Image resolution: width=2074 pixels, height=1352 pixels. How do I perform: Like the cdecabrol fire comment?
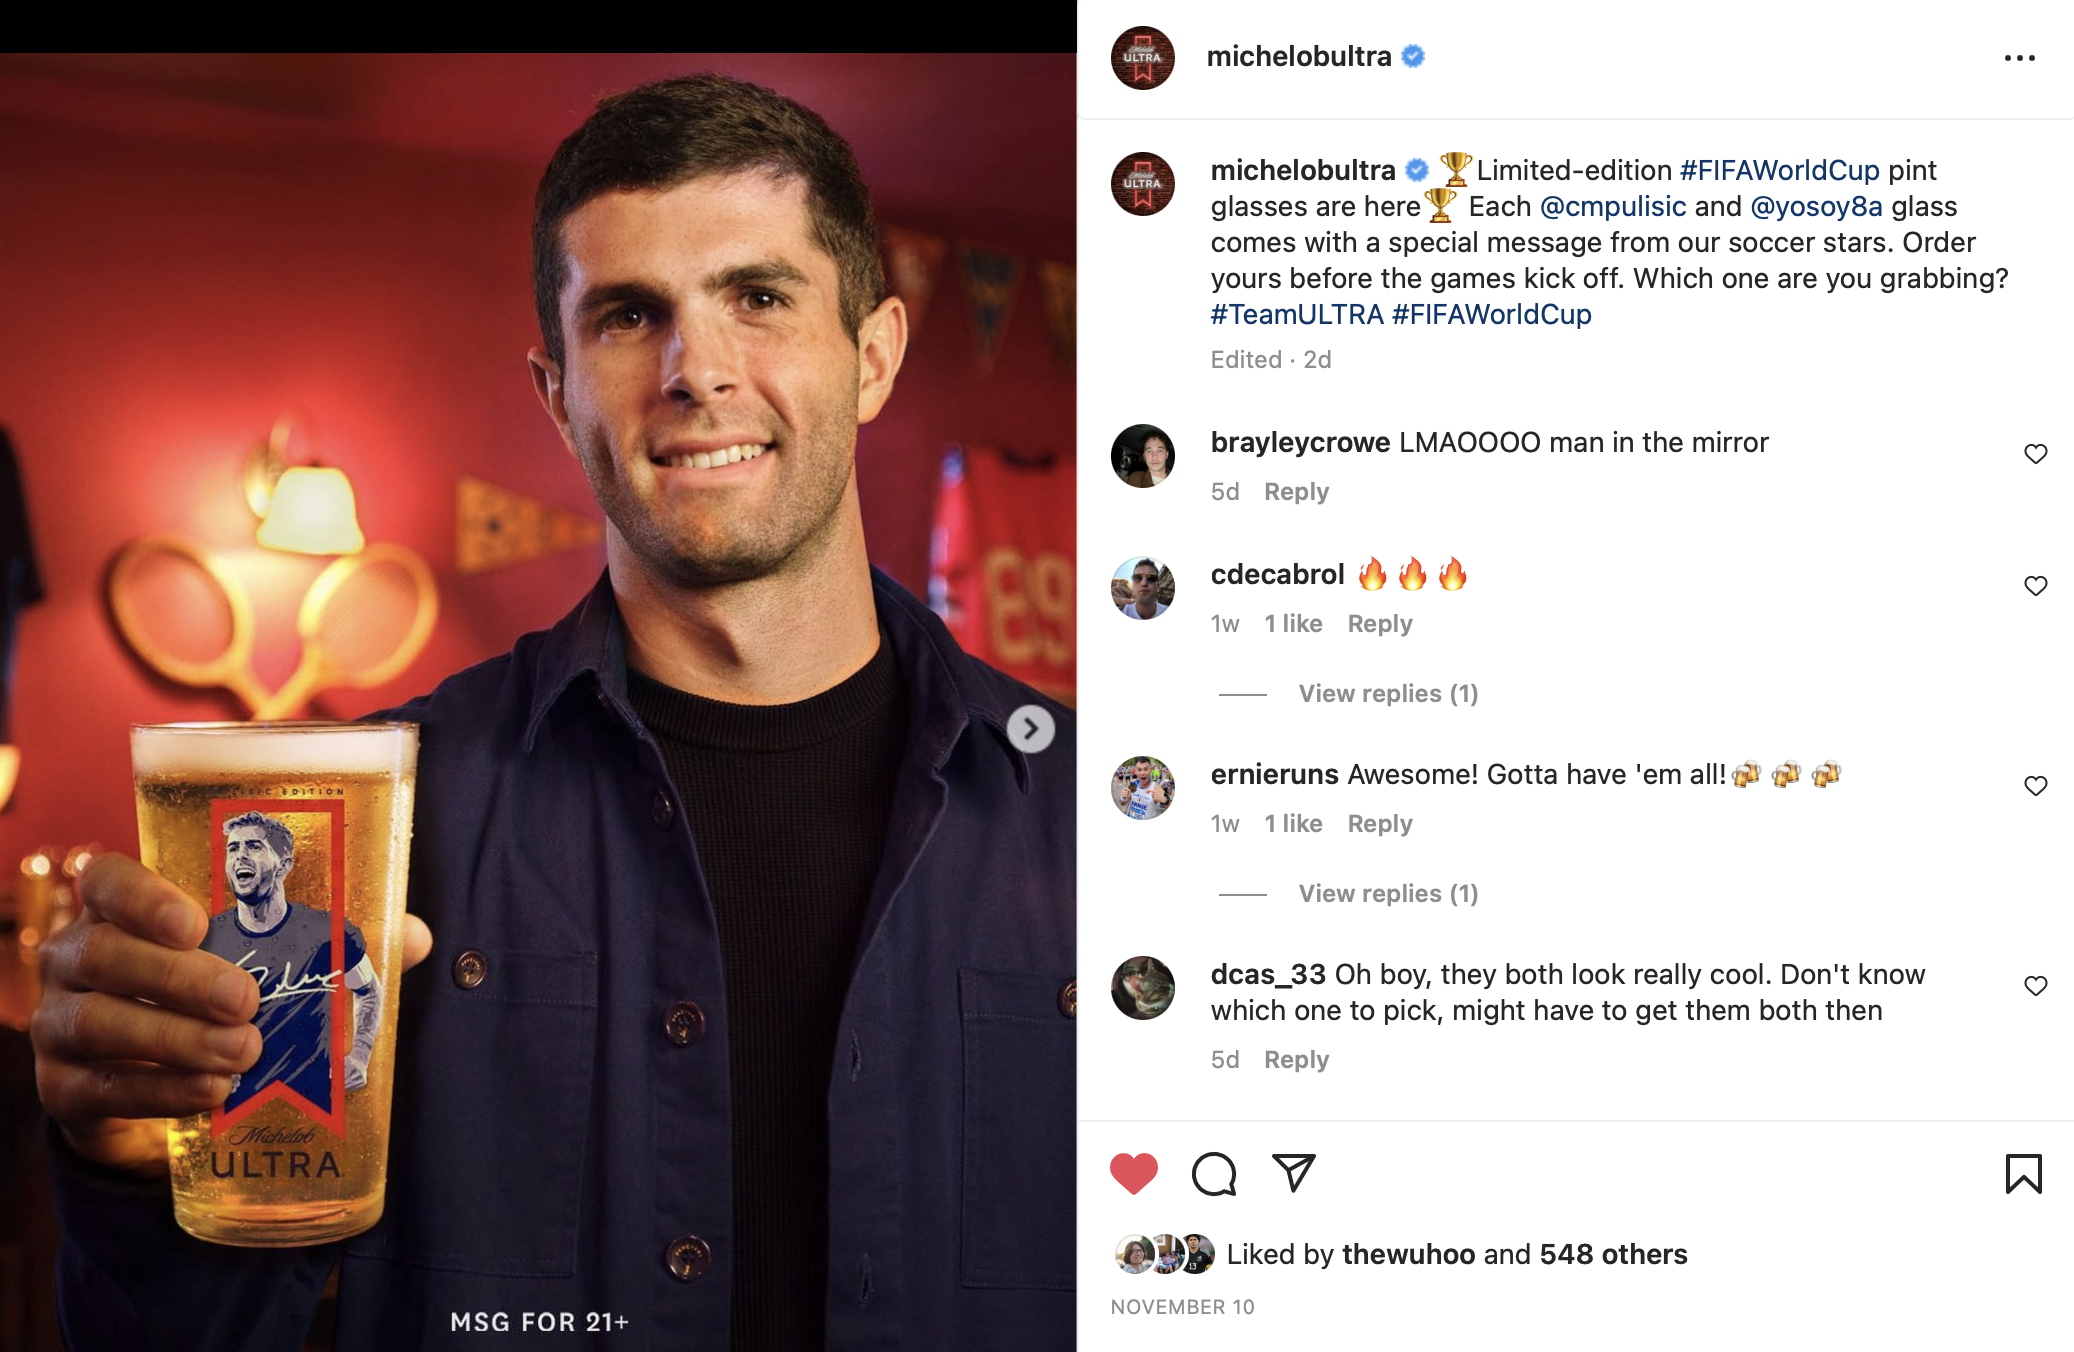2035,586
